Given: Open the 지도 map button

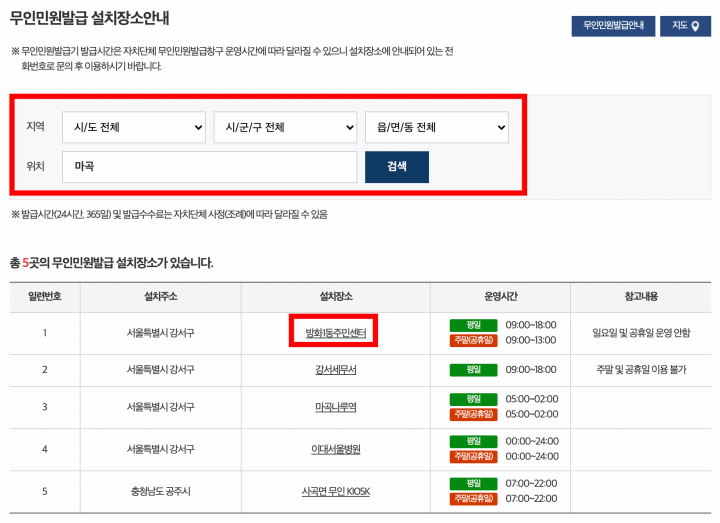Looking at the screenshot, I should point(685,26).
